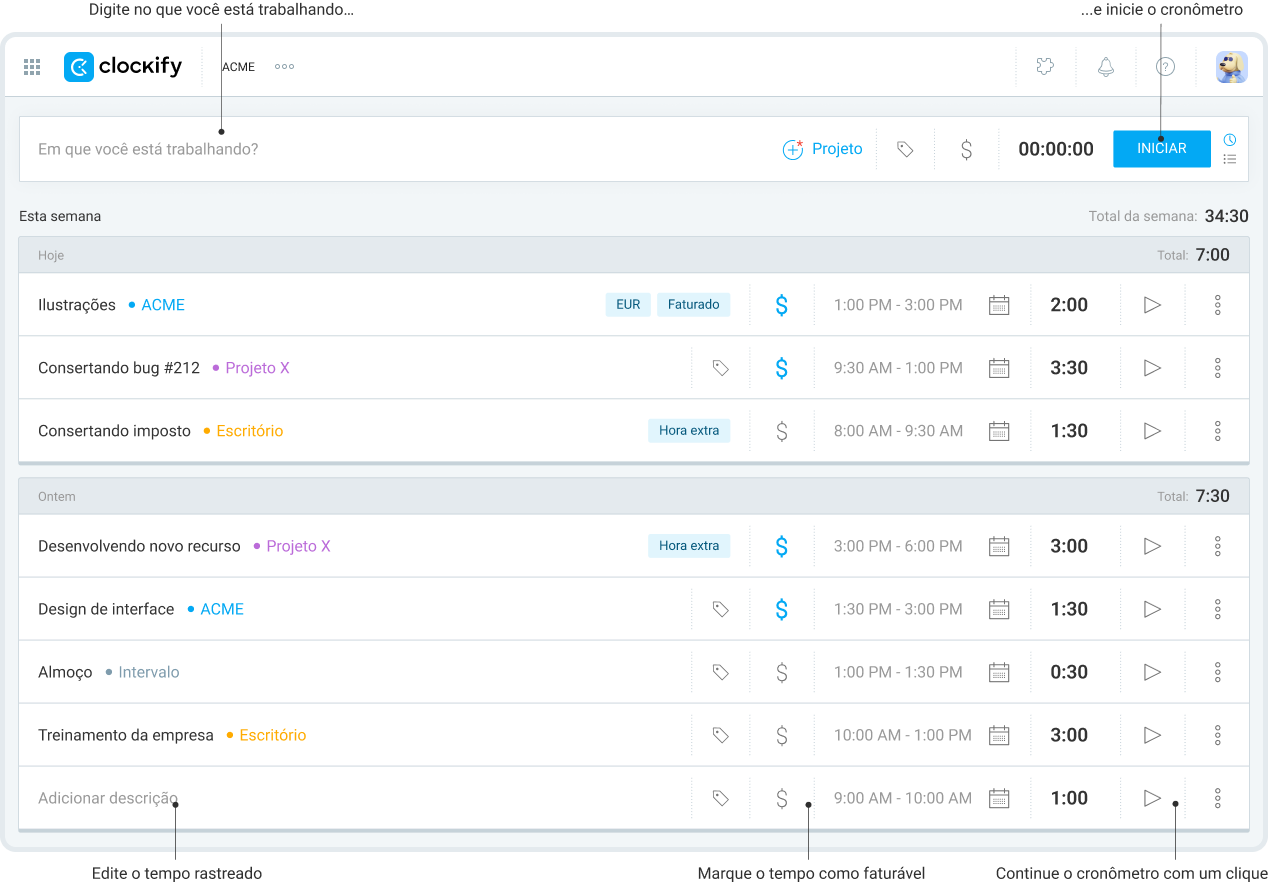The height and width of the screenshot is (884, 1282).
Task: Enable billable on Consertando imposto entry
Action: (781, 430)
